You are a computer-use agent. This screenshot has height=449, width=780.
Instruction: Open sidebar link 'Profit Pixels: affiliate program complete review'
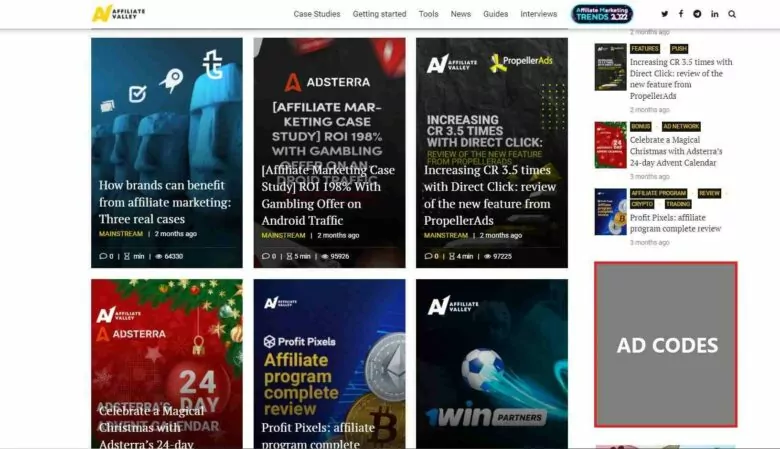[675, 223]
